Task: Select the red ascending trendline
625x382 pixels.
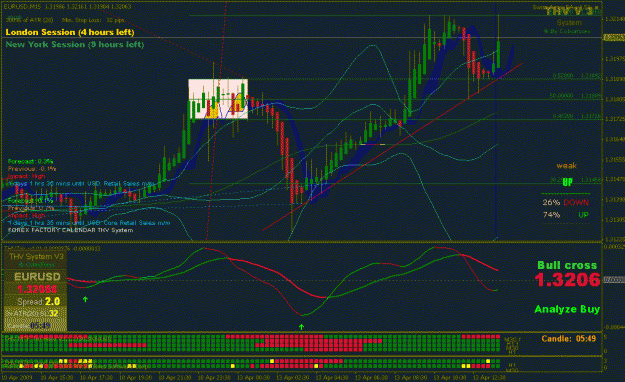Action: [x=393, y=146]
